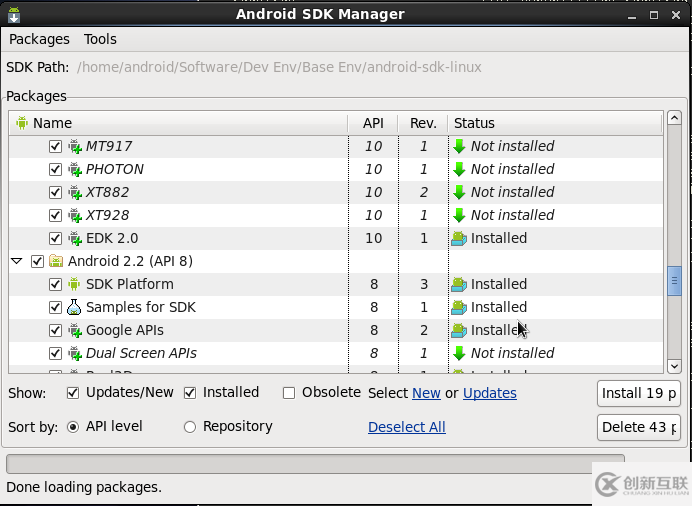Click the green download arrow for MT917
Image resolution: width=692 pixels, height=506 pixels.
pyautogui.click(x=459, y=146)
